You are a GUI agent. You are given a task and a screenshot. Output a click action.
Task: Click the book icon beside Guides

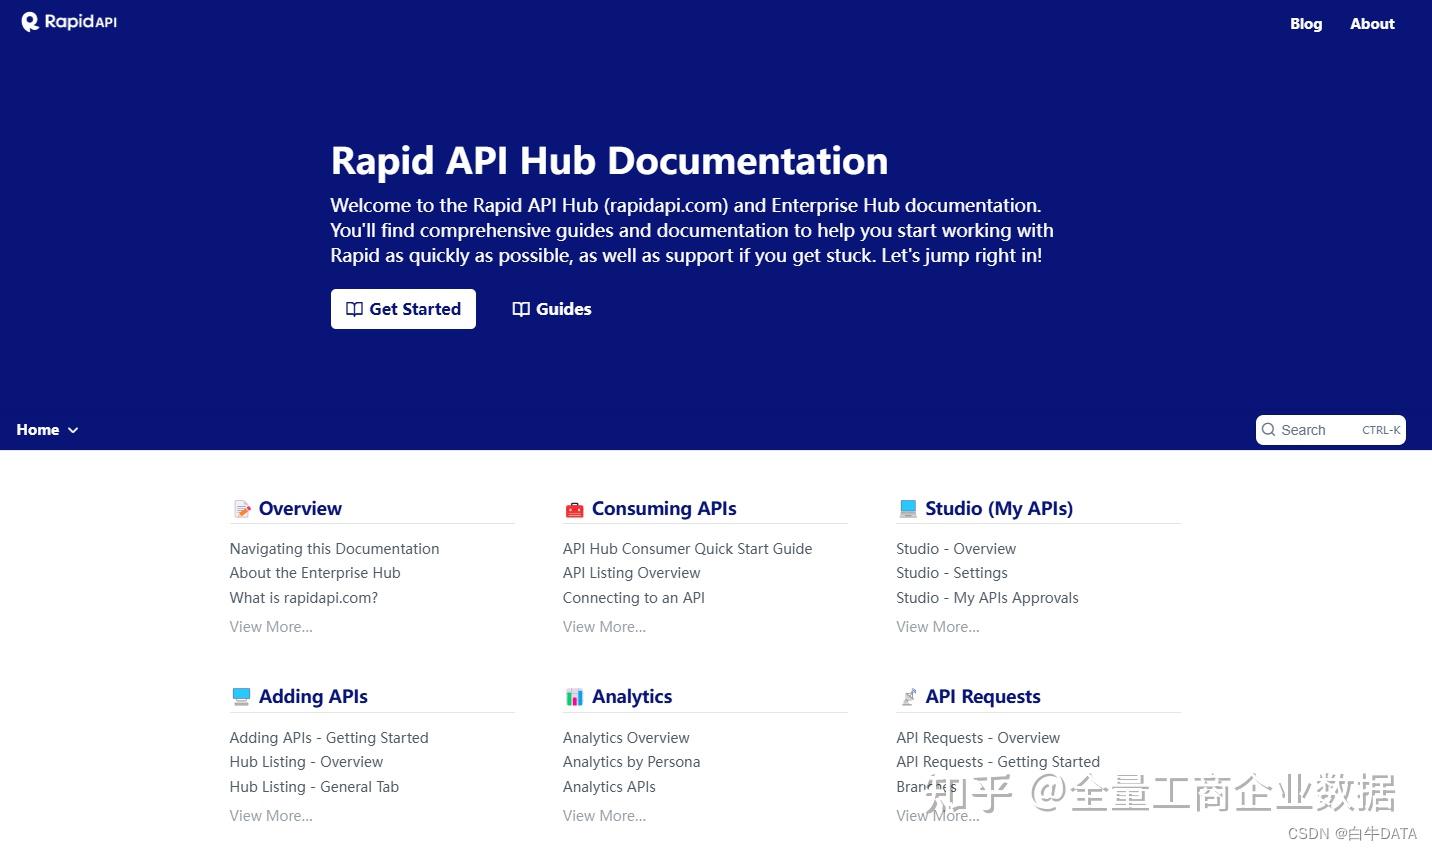click(x=521, y=309)
